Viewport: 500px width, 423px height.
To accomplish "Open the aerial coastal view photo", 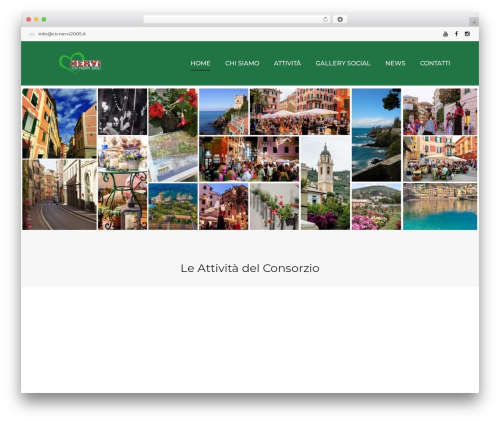I will click(173, 206).
